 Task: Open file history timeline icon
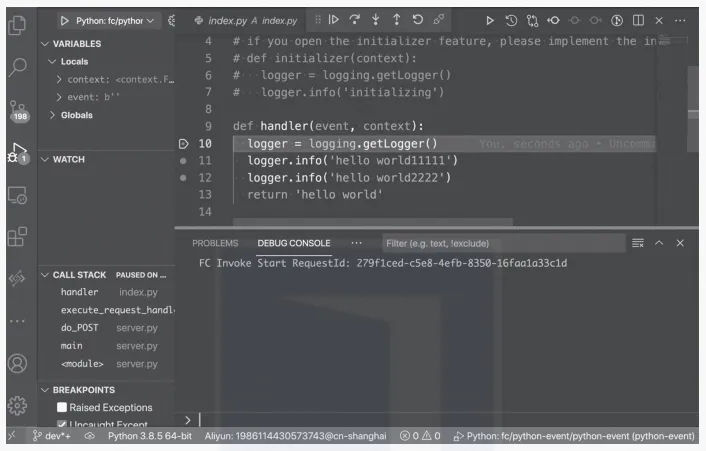pyautogui.click(x=511, y=20)
